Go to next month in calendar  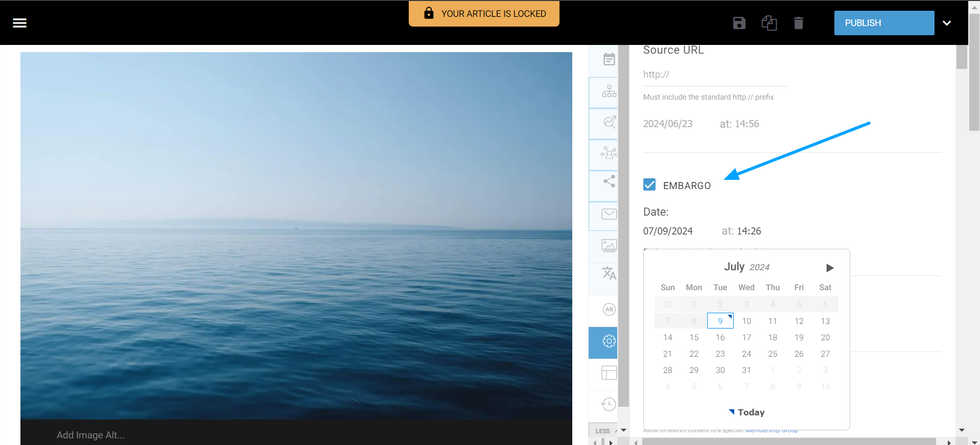(x=829, y=268)
